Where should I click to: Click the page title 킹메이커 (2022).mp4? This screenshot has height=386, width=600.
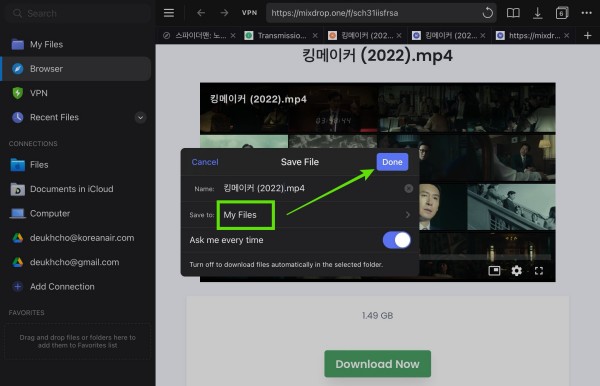coord(377,55)
